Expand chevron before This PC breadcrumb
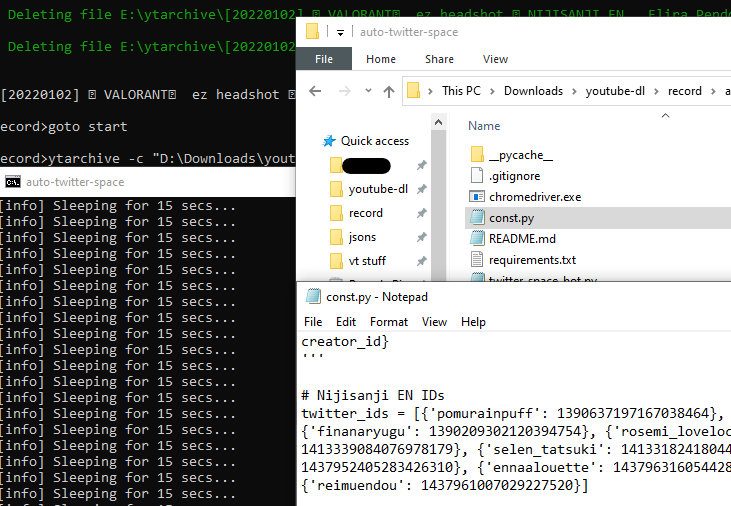 pyautogui.click(x=430, y=91)
